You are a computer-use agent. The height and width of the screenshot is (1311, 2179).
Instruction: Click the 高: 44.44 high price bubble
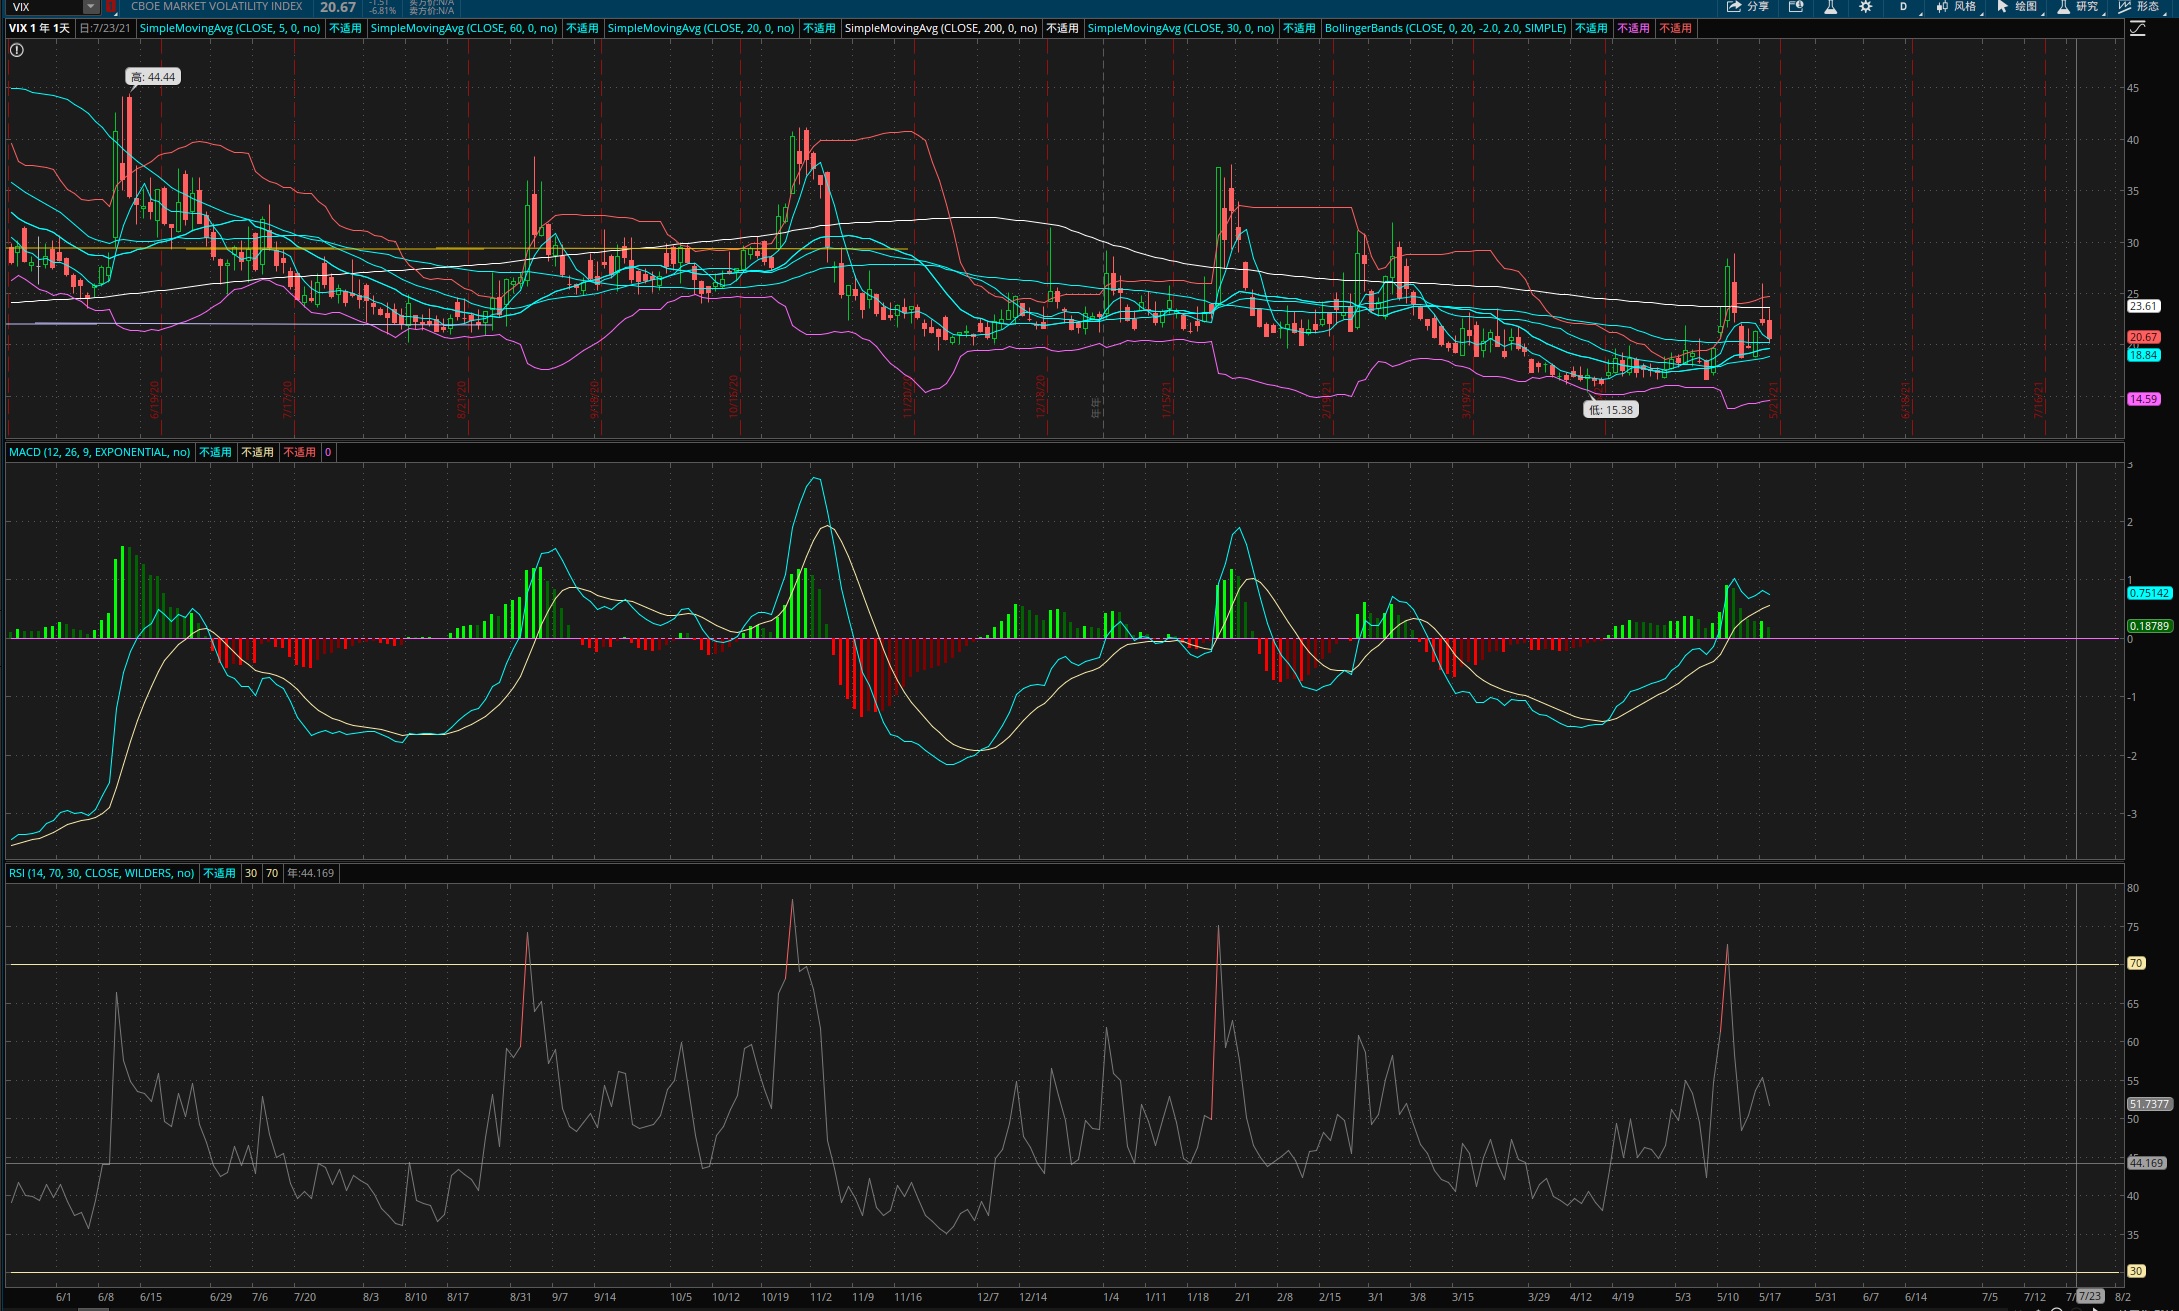tap(153, 77)
